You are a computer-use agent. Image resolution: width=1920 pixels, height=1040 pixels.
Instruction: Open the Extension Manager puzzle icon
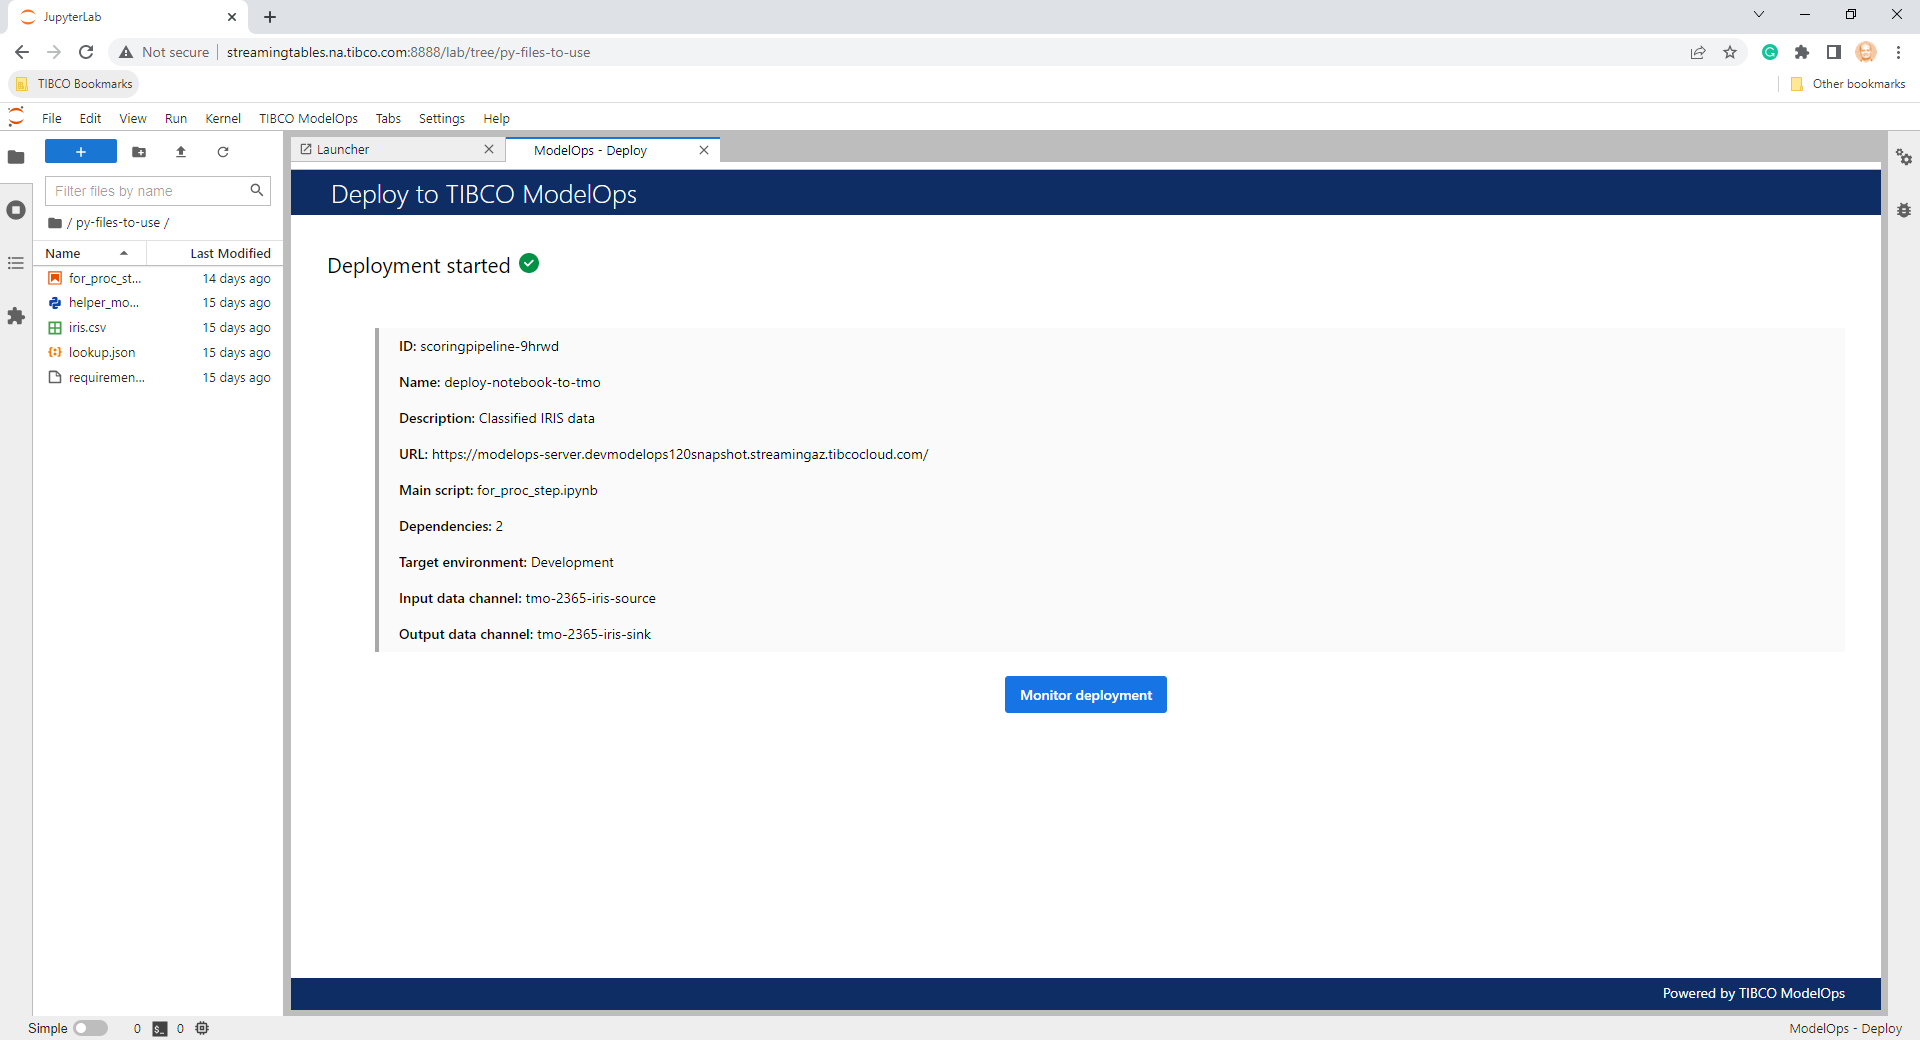coord(16,316)
